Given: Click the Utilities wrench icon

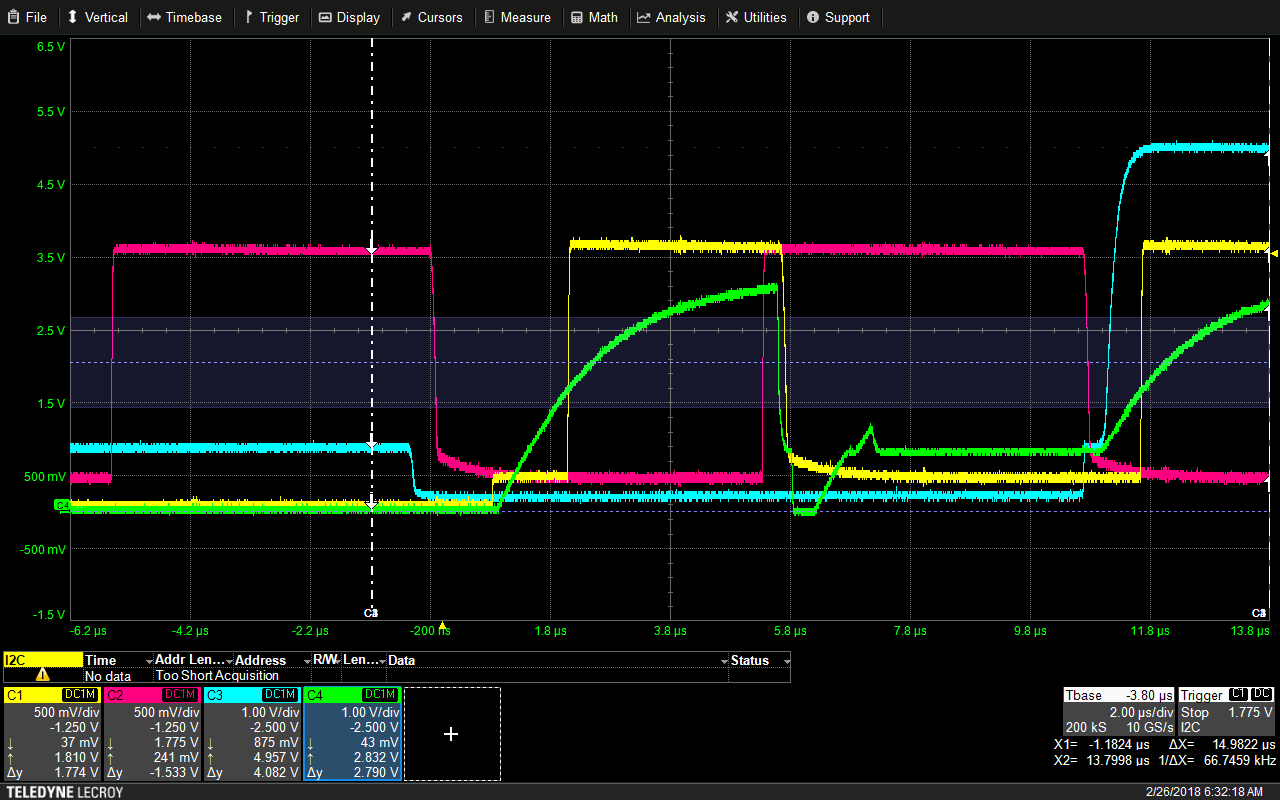Looking at the screenshot, I should click(732, 17).
